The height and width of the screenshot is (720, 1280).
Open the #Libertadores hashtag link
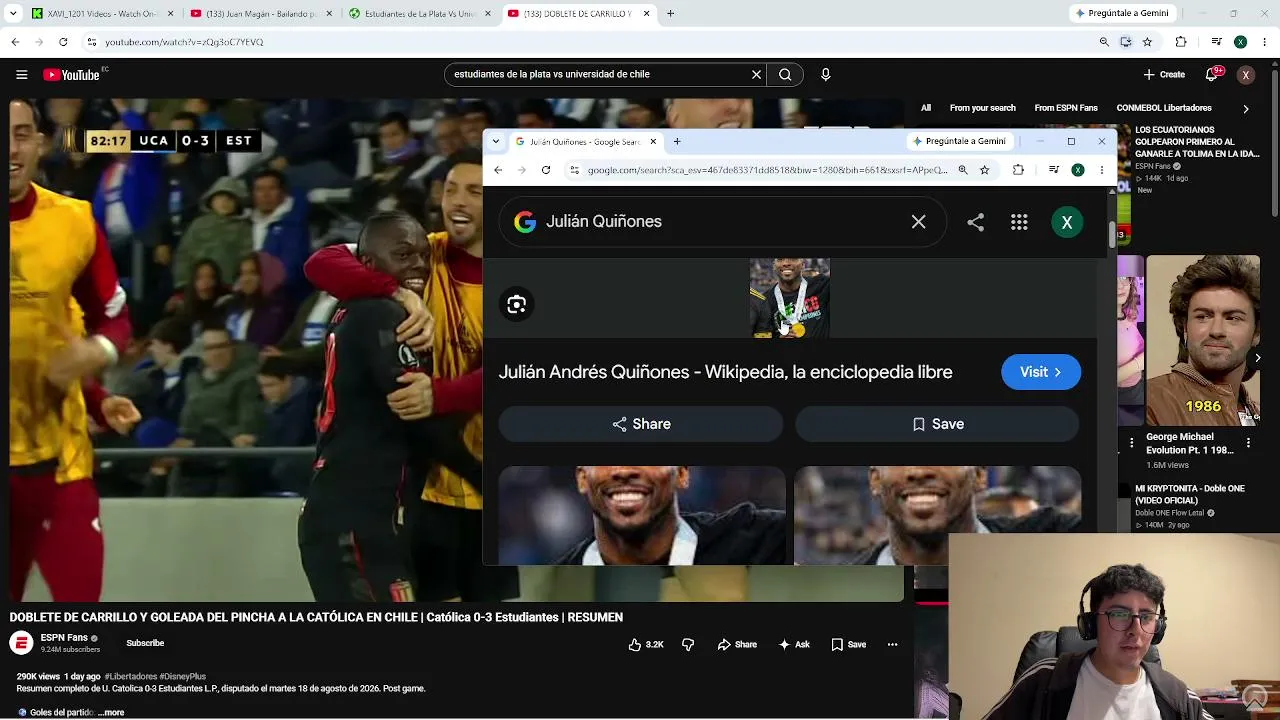click(130, 677)
